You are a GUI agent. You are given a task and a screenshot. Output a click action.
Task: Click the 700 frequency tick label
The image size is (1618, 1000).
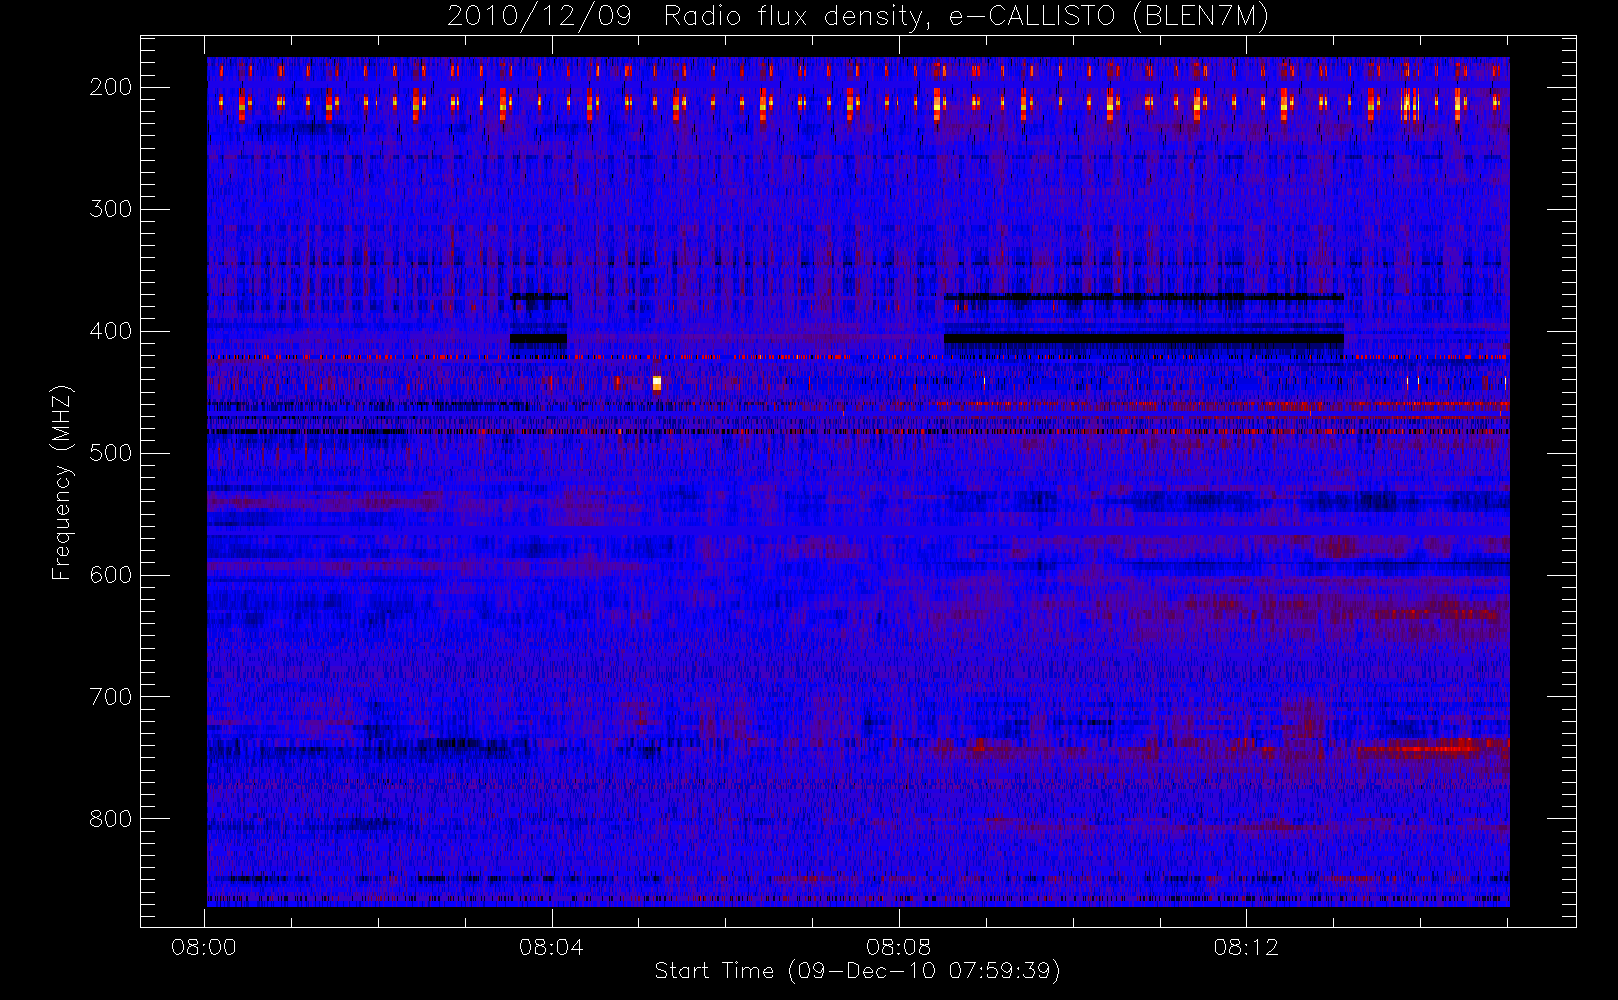pyautogui.click(x=111, y=697)
